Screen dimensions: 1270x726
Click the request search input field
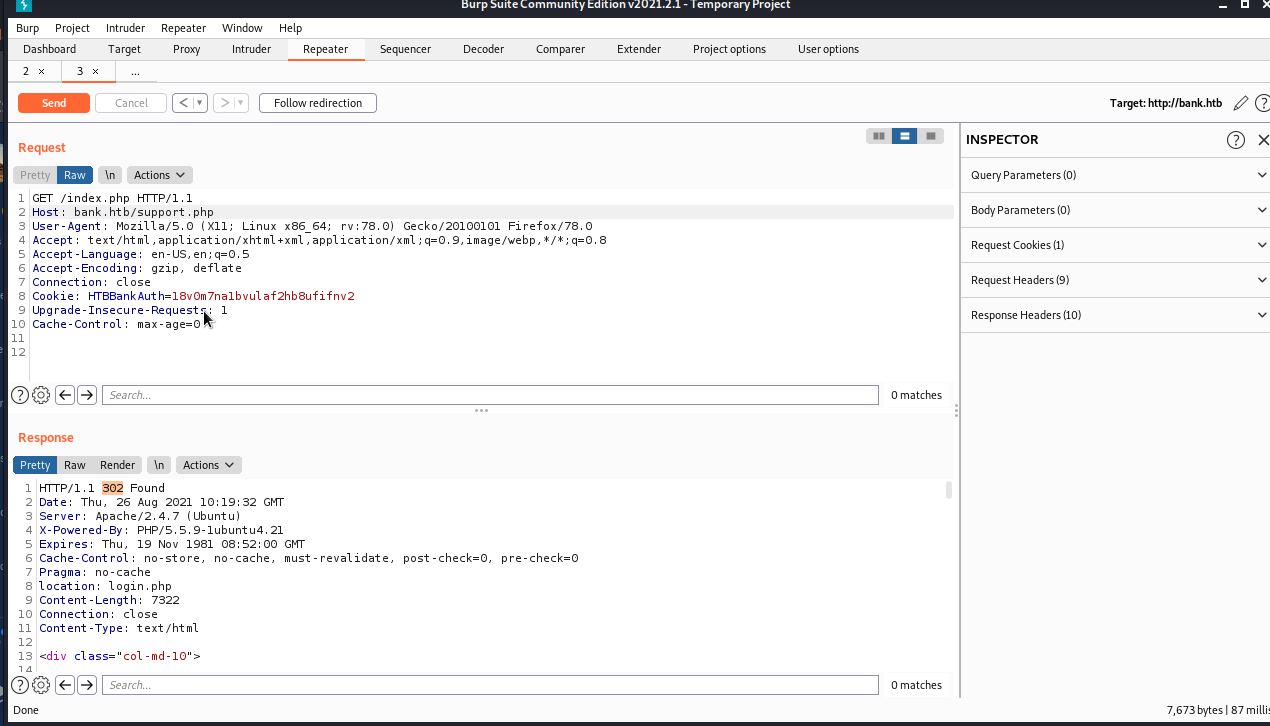click(x=490, y=395)
